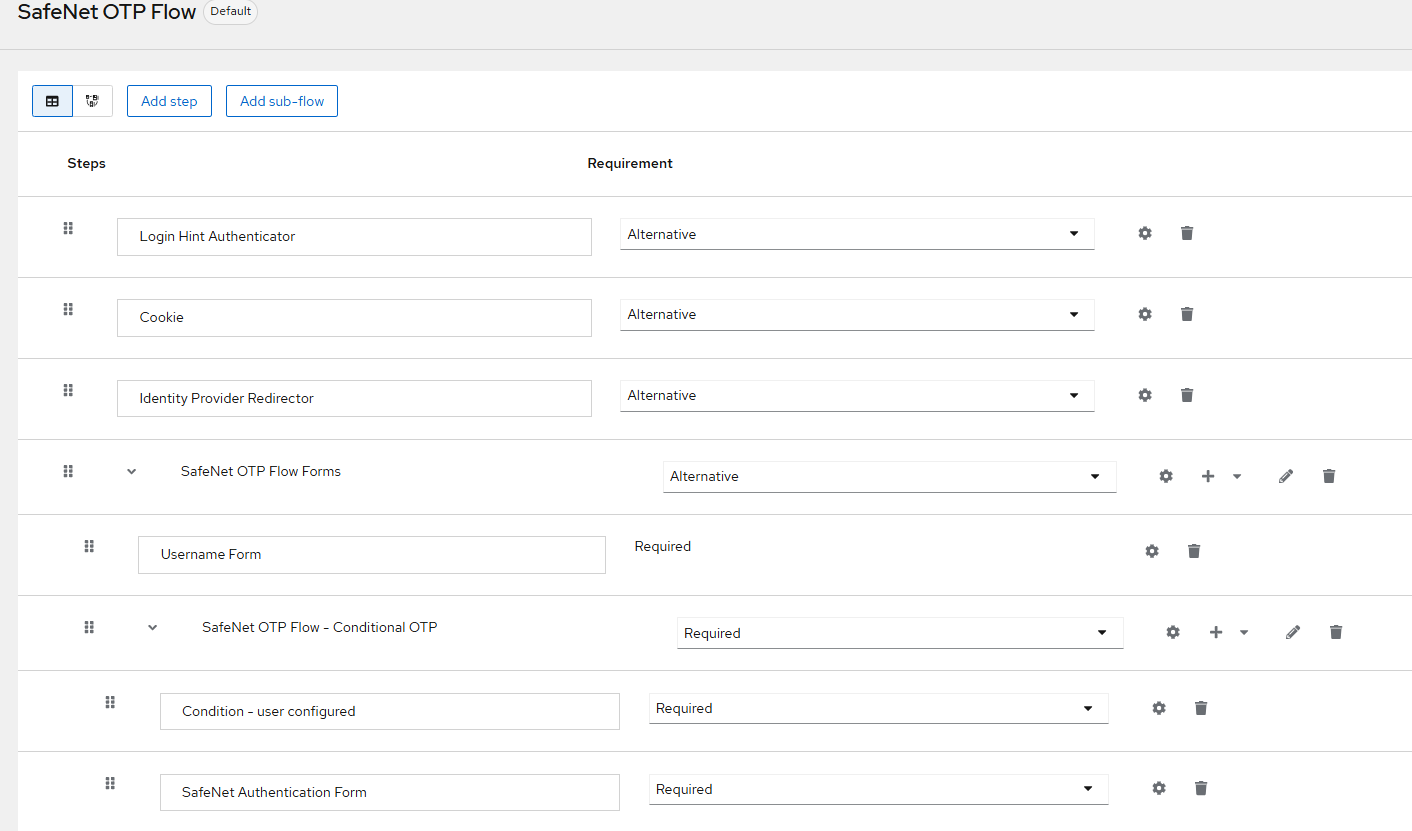Open requirement dropdown for SafeNet OTP Flow Forms
Viewport: 1412px width, 831px height.
[889, 477]
